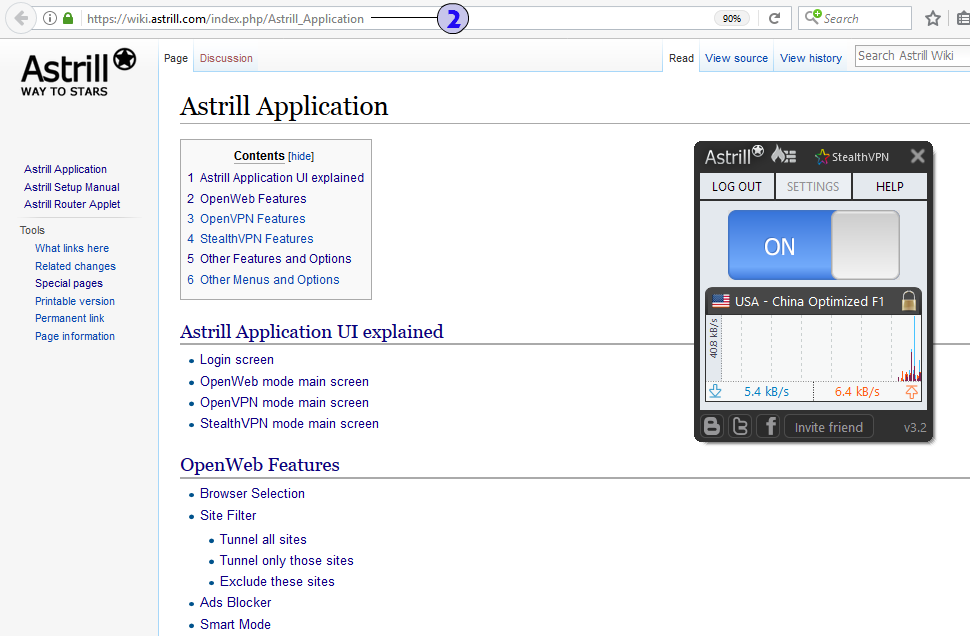
Task: Select the Read tab
Action: [x=681, y=58]
